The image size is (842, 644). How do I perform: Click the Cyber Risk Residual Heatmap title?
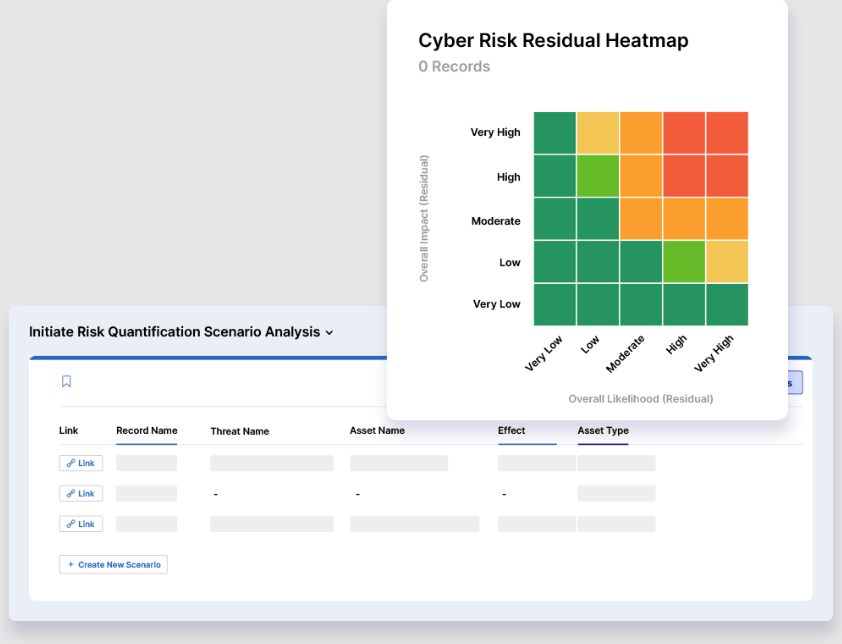tap(553, 41)
